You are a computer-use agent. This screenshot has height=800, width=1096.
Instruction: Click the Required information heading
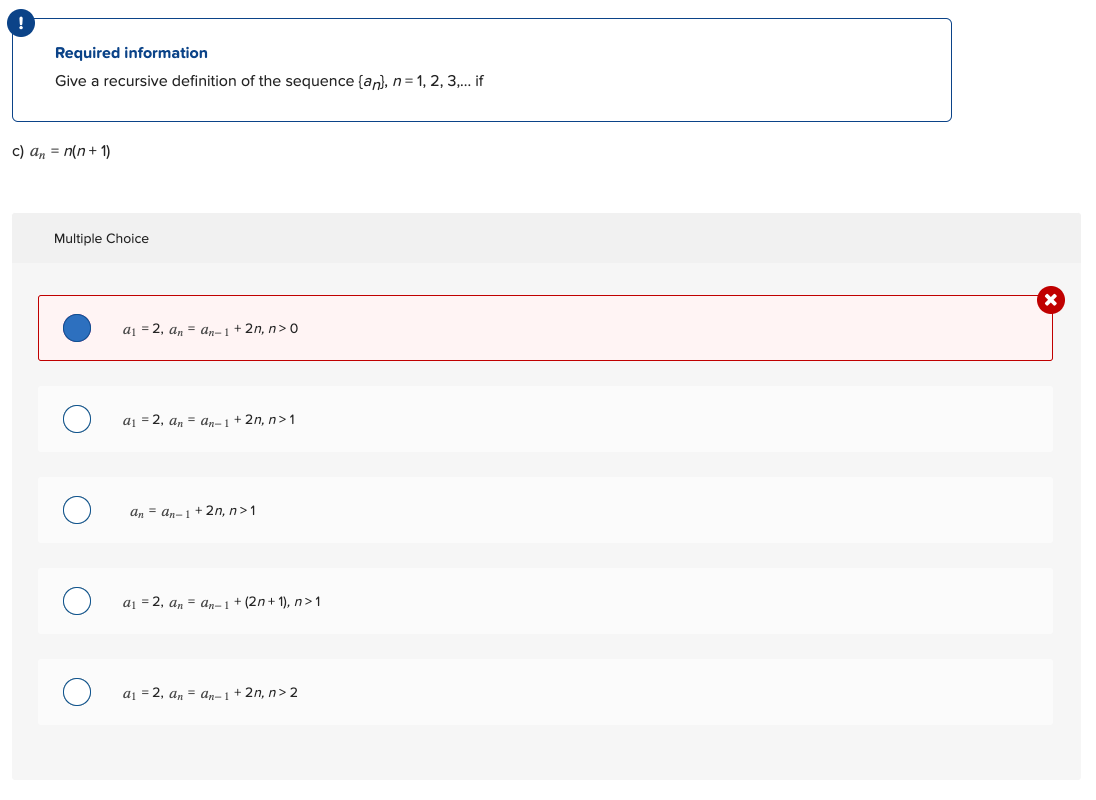[x=131, y=52]
